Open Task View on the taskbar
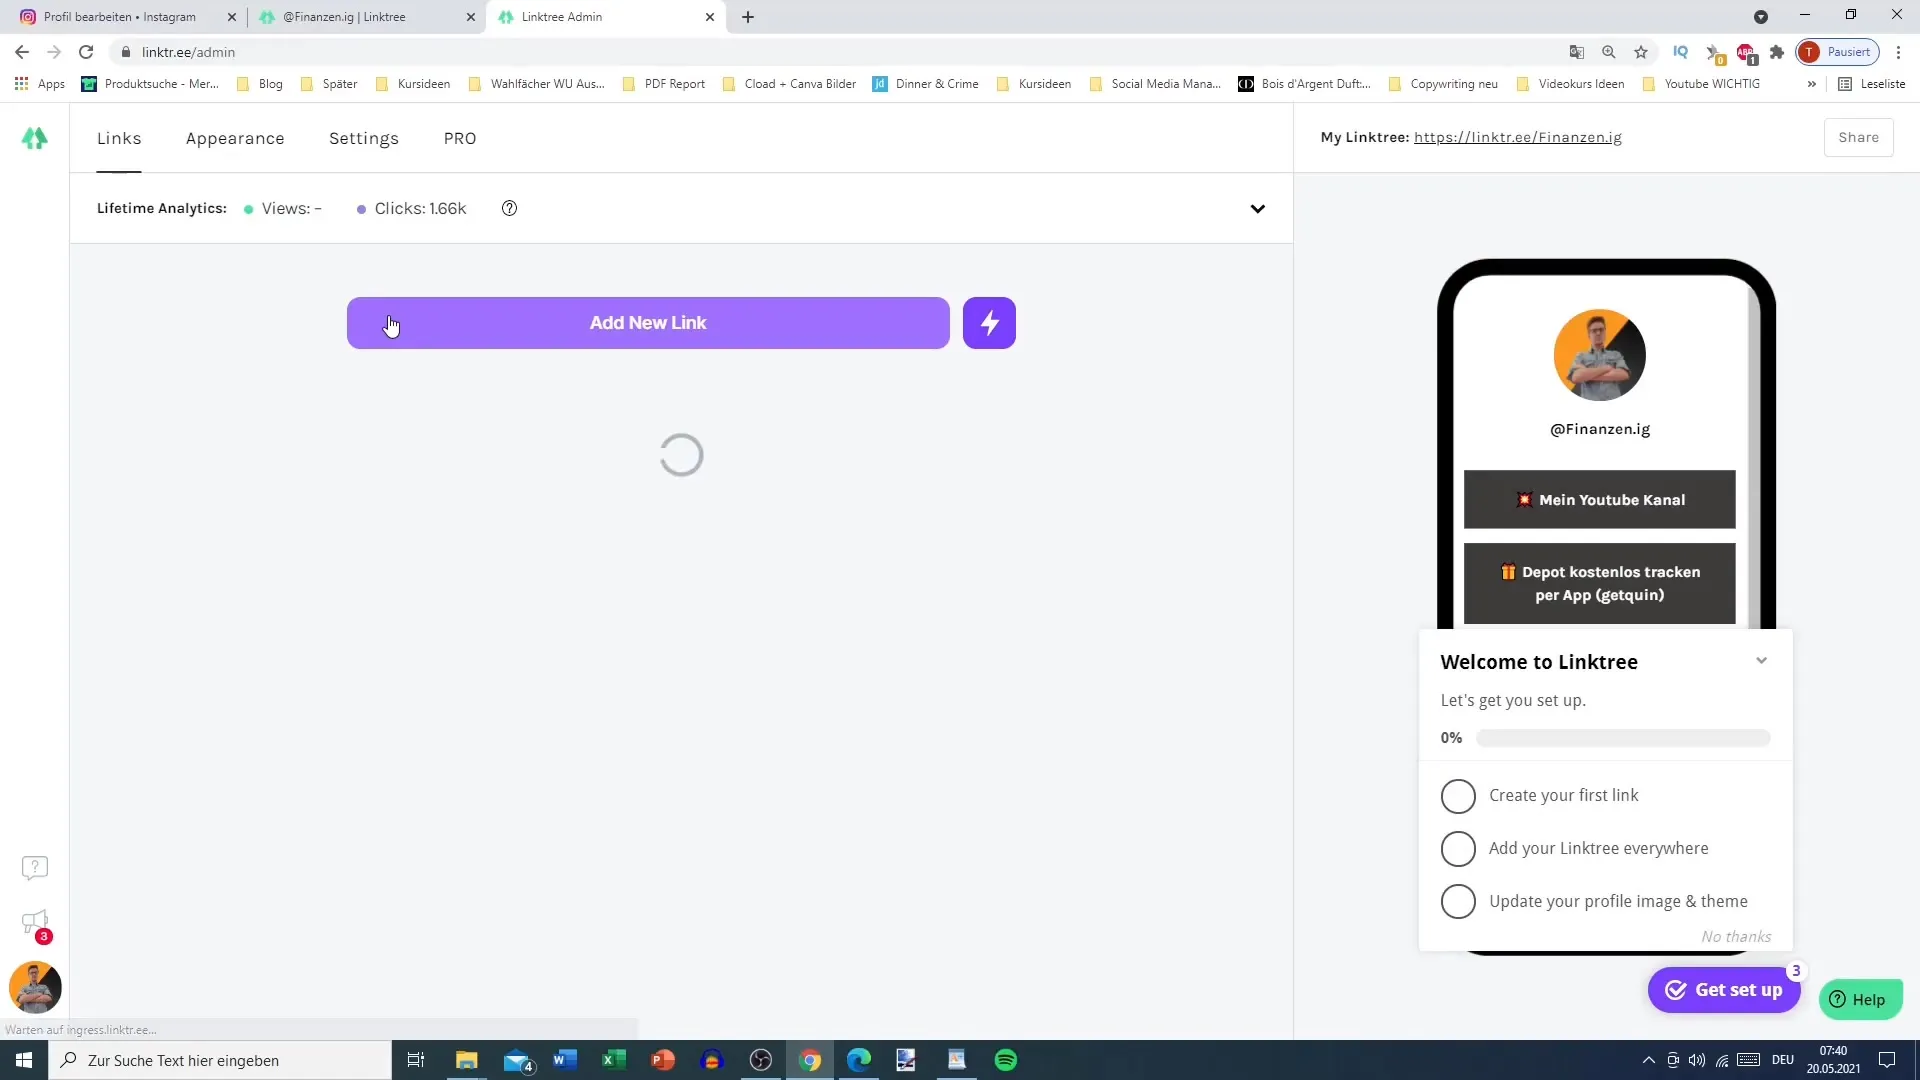This screenshot has height=1080, width=1920. coord(416,1060)
